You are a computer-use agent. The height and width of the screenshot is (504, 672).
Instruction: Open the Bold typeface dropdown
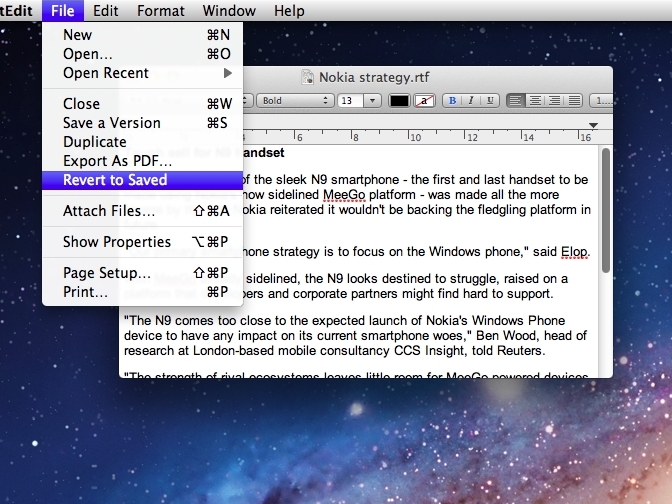(x=295, y=101)
